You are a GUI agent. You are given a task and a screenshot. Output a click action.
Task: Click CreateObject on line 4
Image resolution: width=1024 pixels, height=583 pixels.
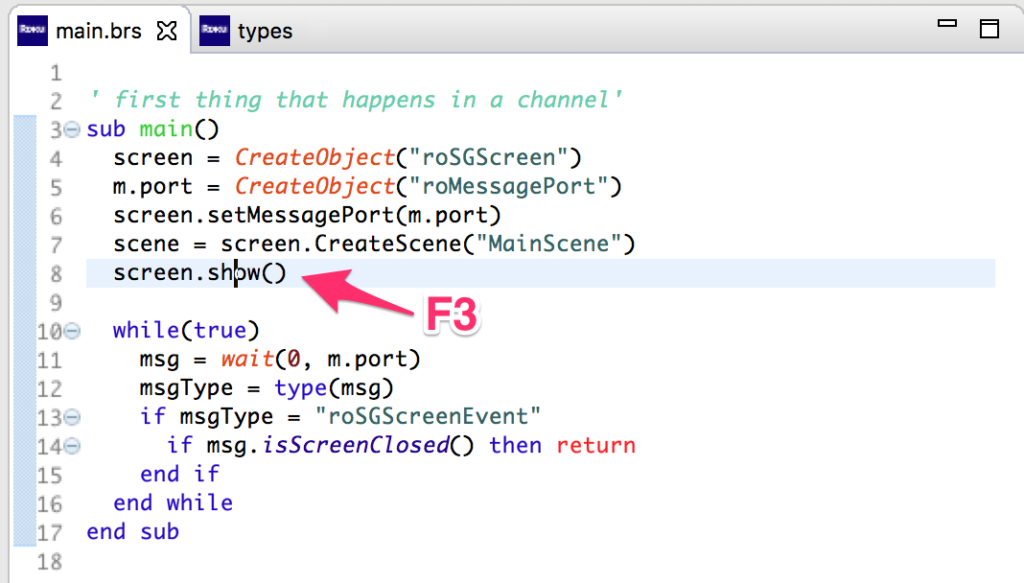coord(301,158)
